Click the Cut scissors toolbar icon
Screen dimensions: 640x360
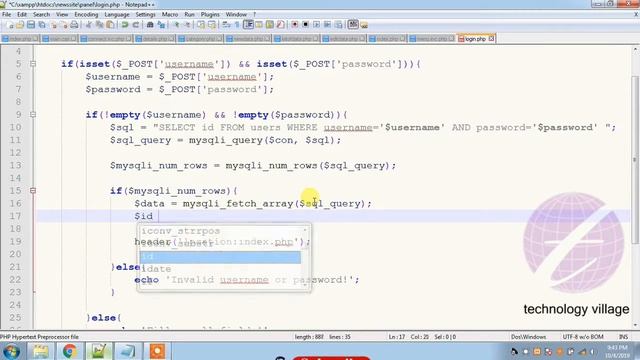pos(89,25)
